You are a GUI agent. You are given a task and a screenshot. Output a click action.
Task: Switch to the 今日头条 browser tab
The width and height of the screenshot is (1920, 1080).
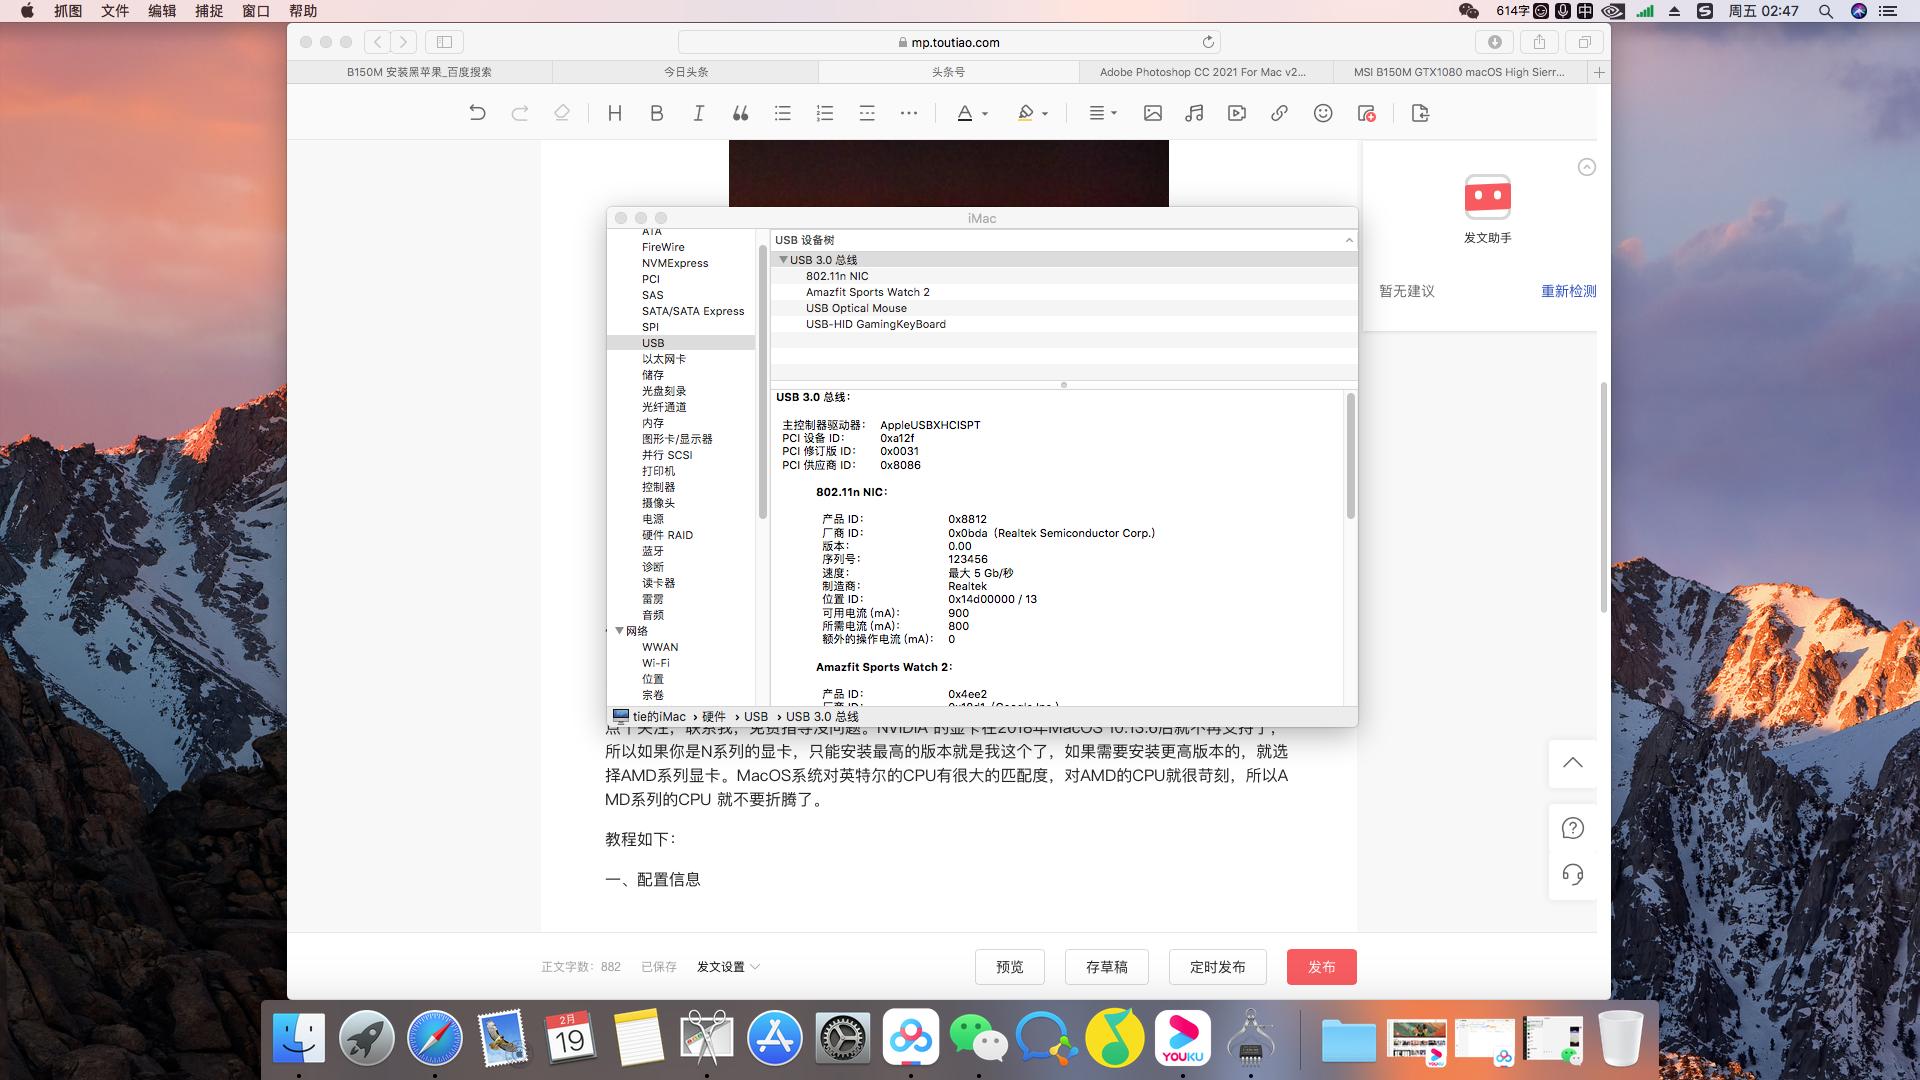686,71
